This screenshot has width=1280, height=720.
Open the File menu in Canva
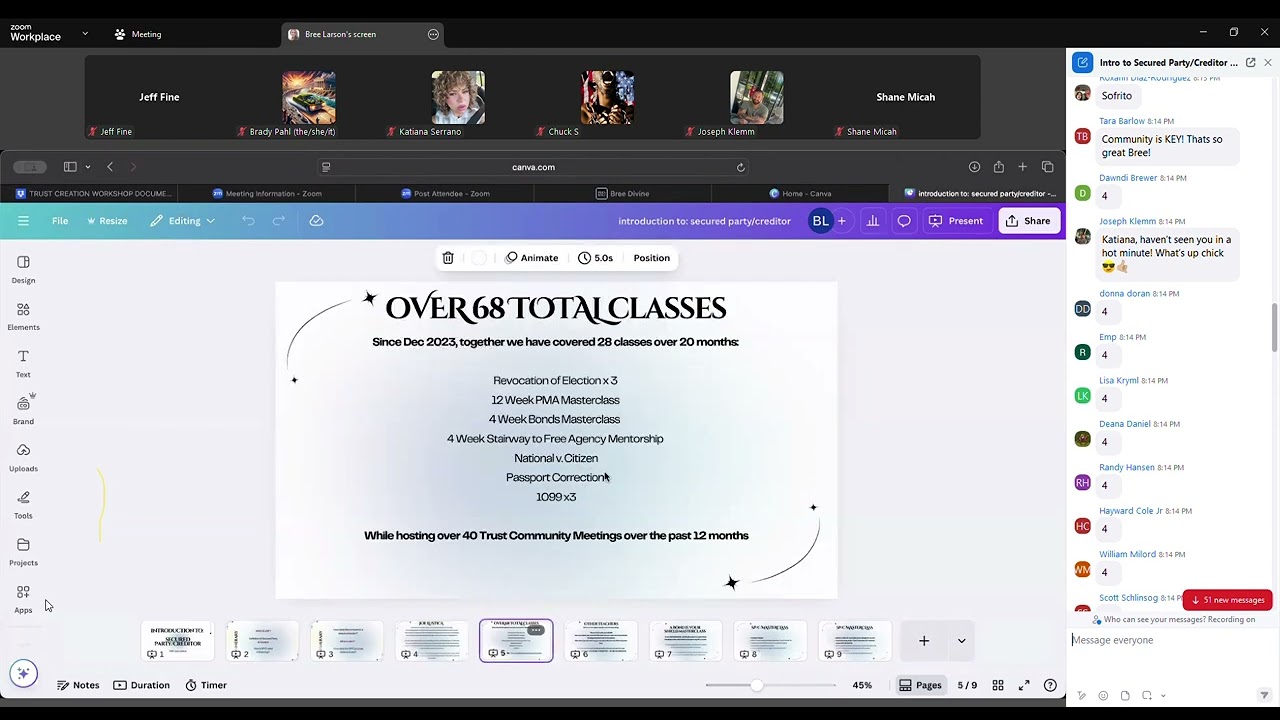point(60,221)
